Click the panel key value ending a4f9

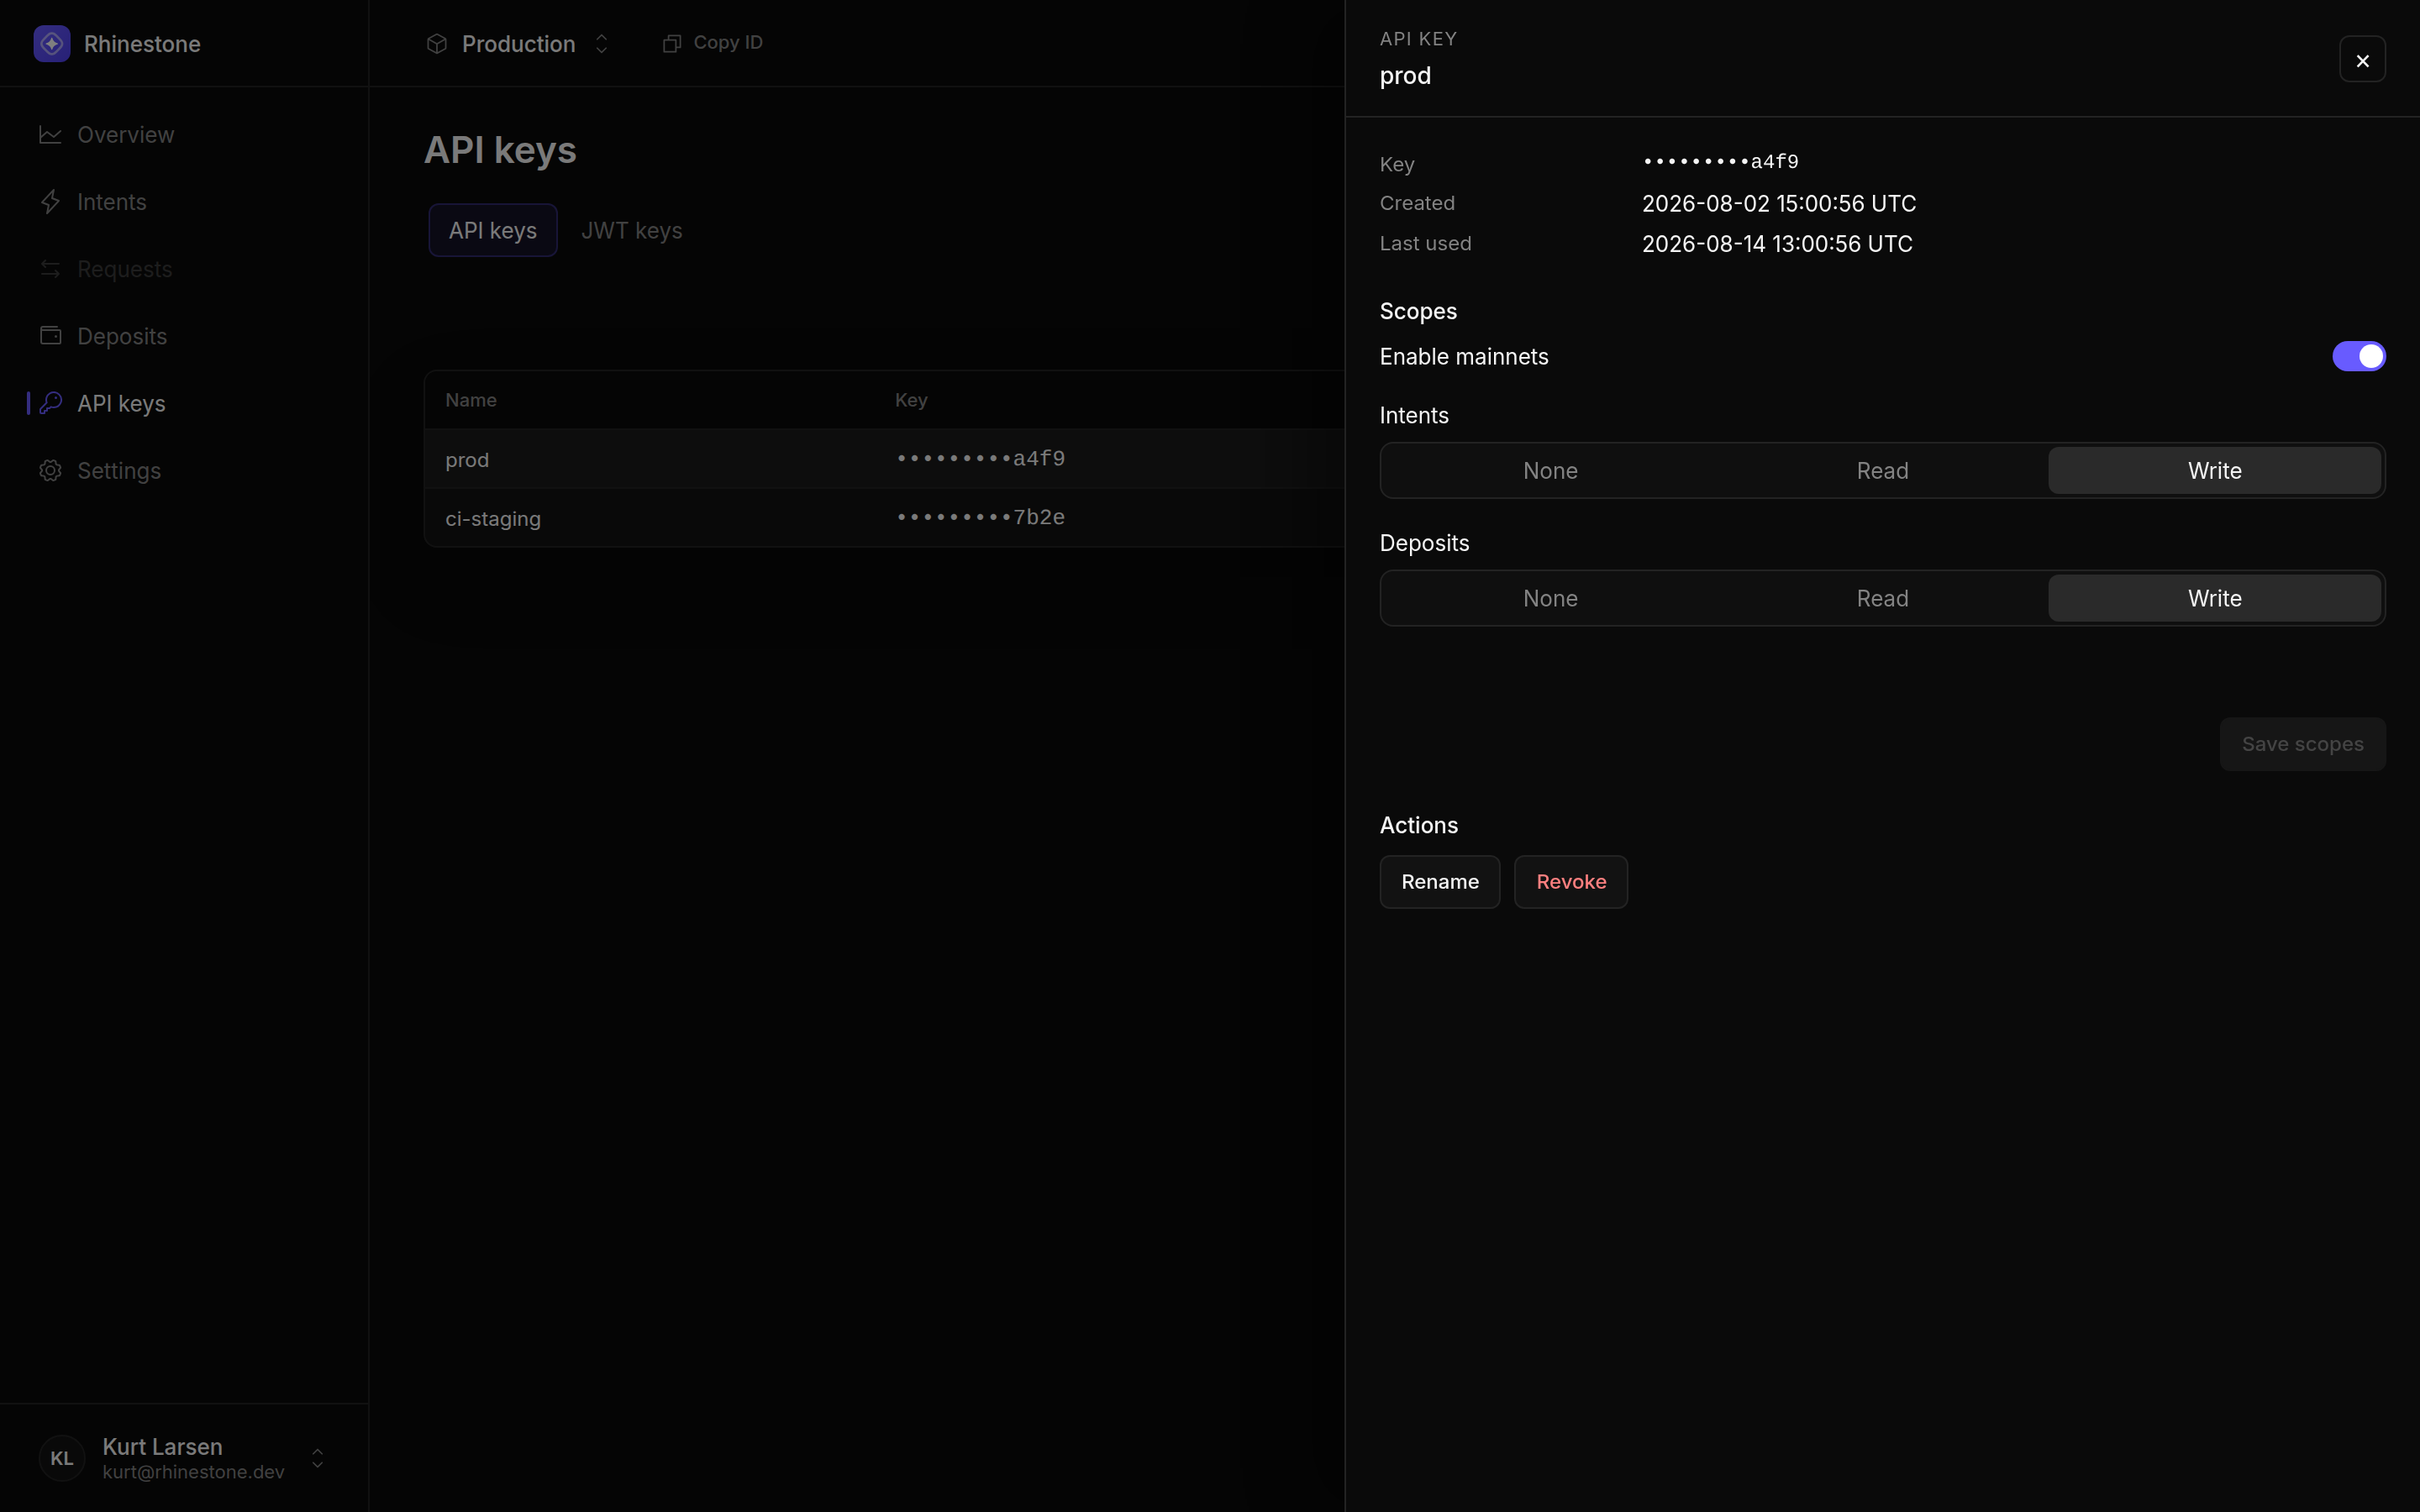pyautogui.click(x=1720, y=162)
